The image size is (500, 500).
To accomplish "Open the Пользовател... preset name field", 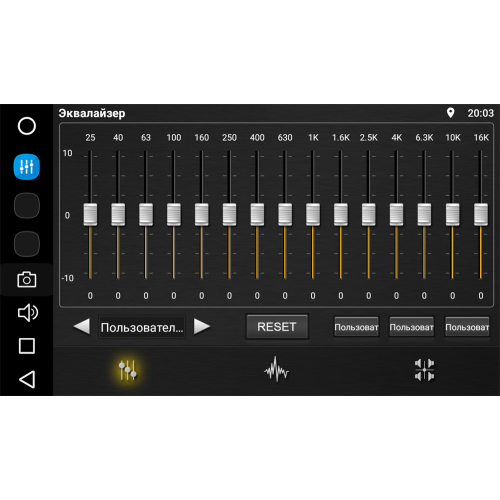I will pos(142,327).
